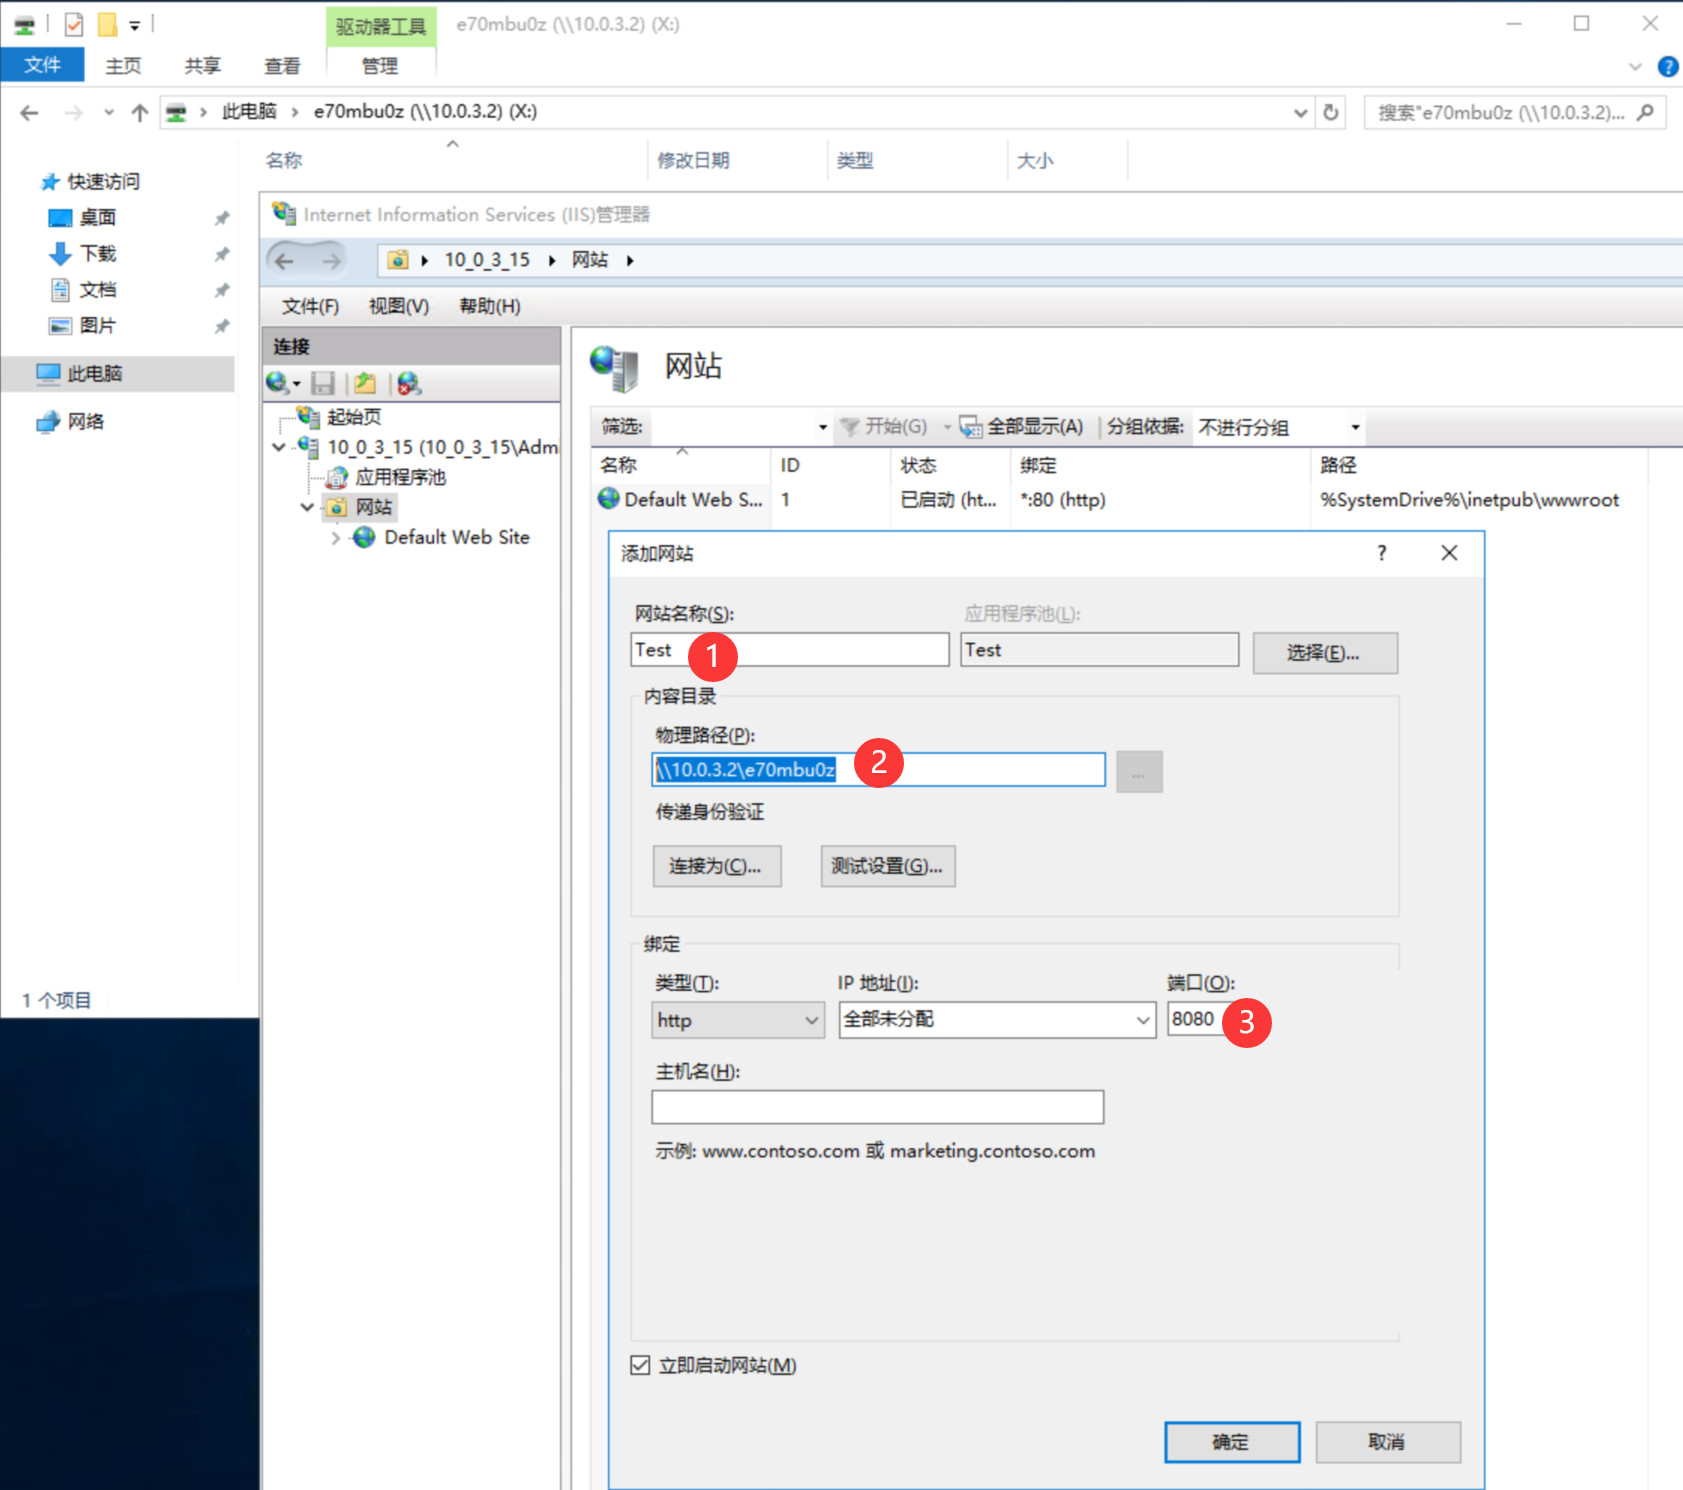This screenshot has height=1490, width=1683.
Task: Click the 连接为(C)... button
Action: [716, 866]
